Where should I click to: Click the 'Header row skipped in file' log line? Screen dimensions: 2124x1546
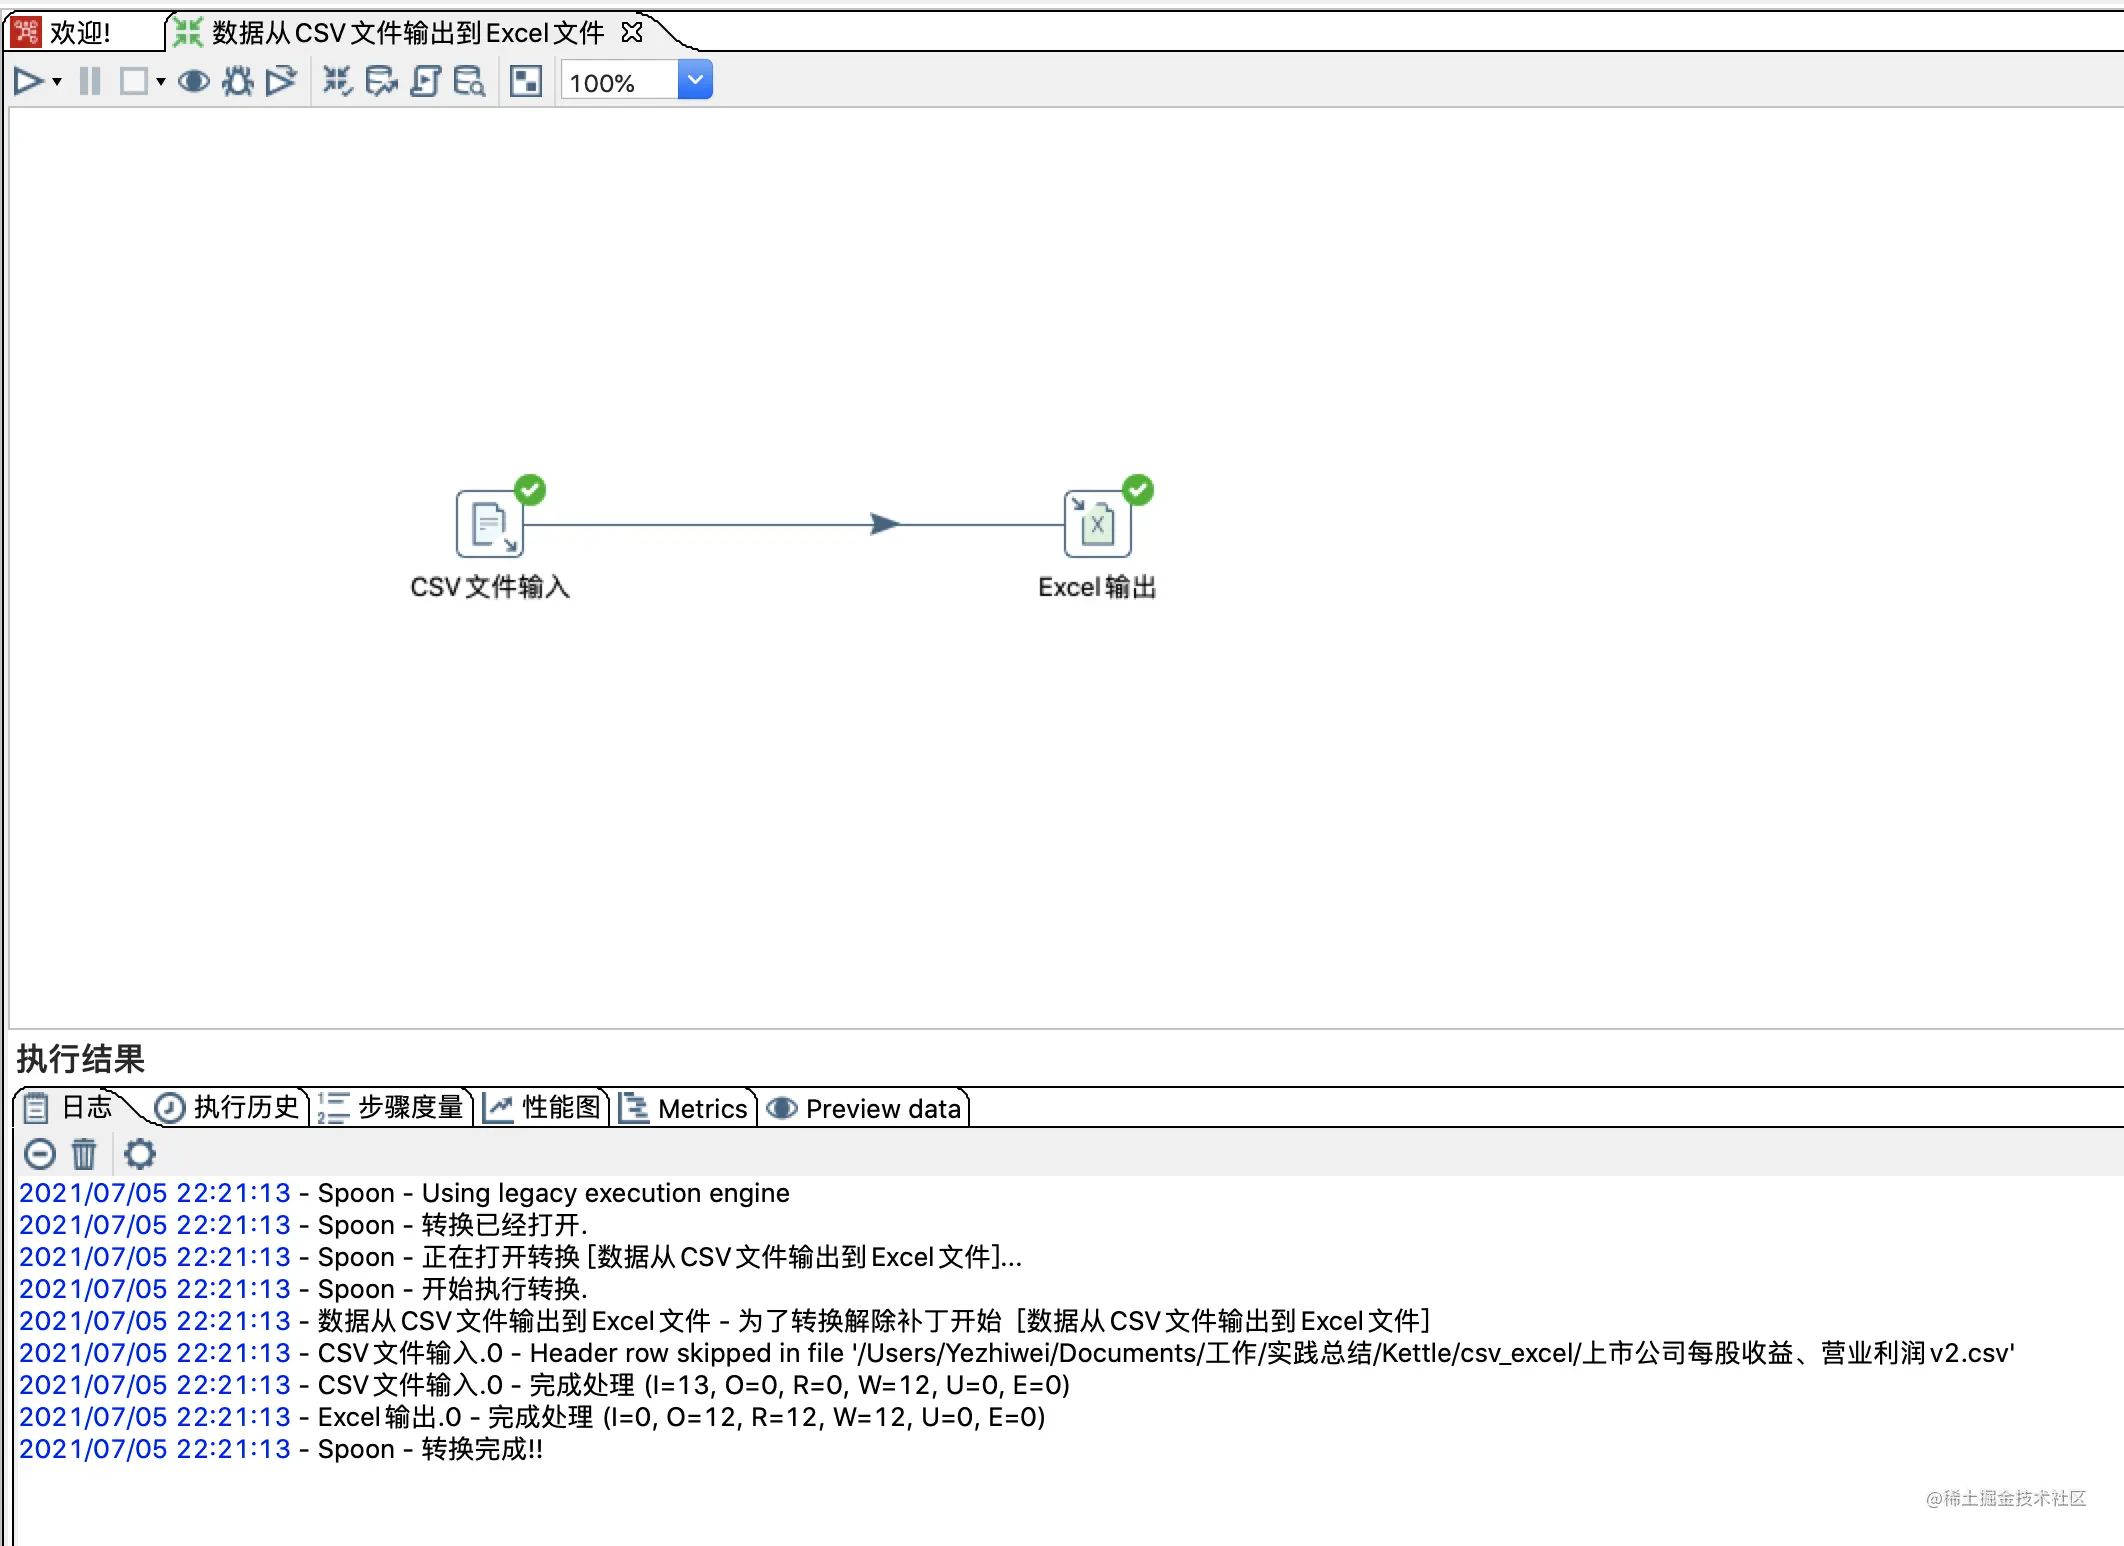[x=1017, y=1353]
